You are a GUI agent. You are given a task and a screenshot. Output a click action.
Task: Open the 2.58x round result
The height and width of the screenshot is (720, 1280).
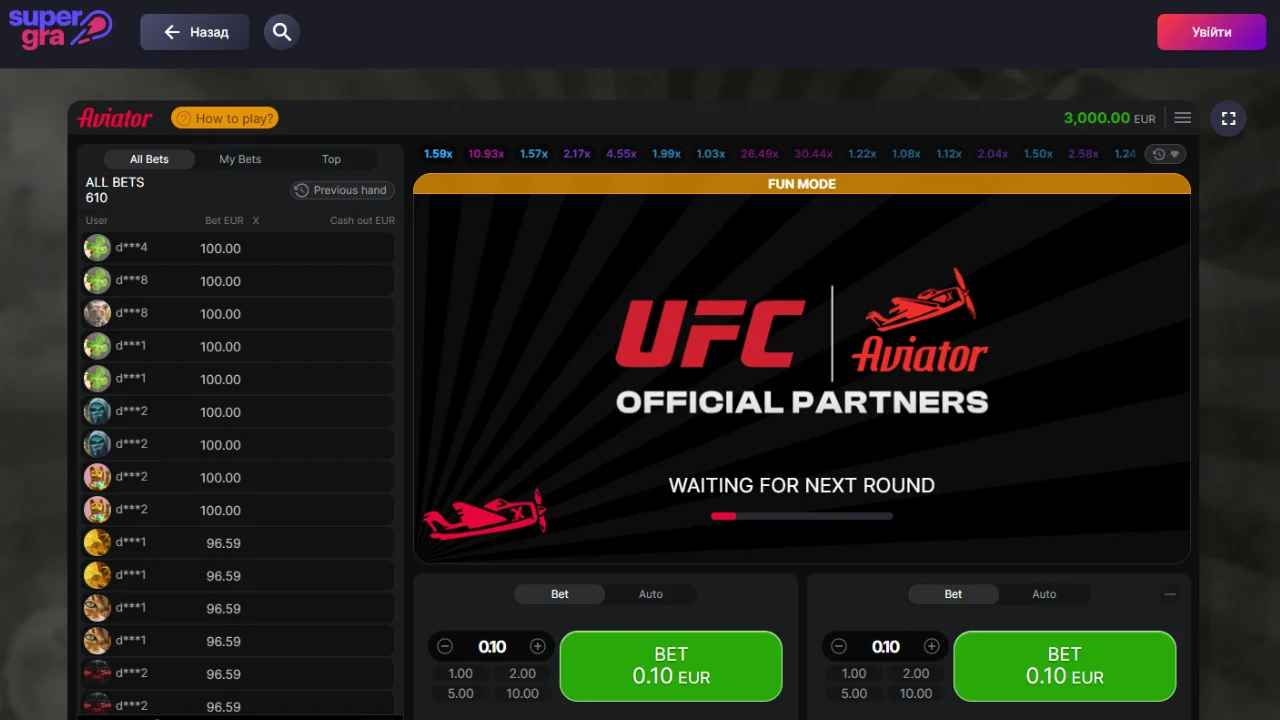tap(1083, 154)
